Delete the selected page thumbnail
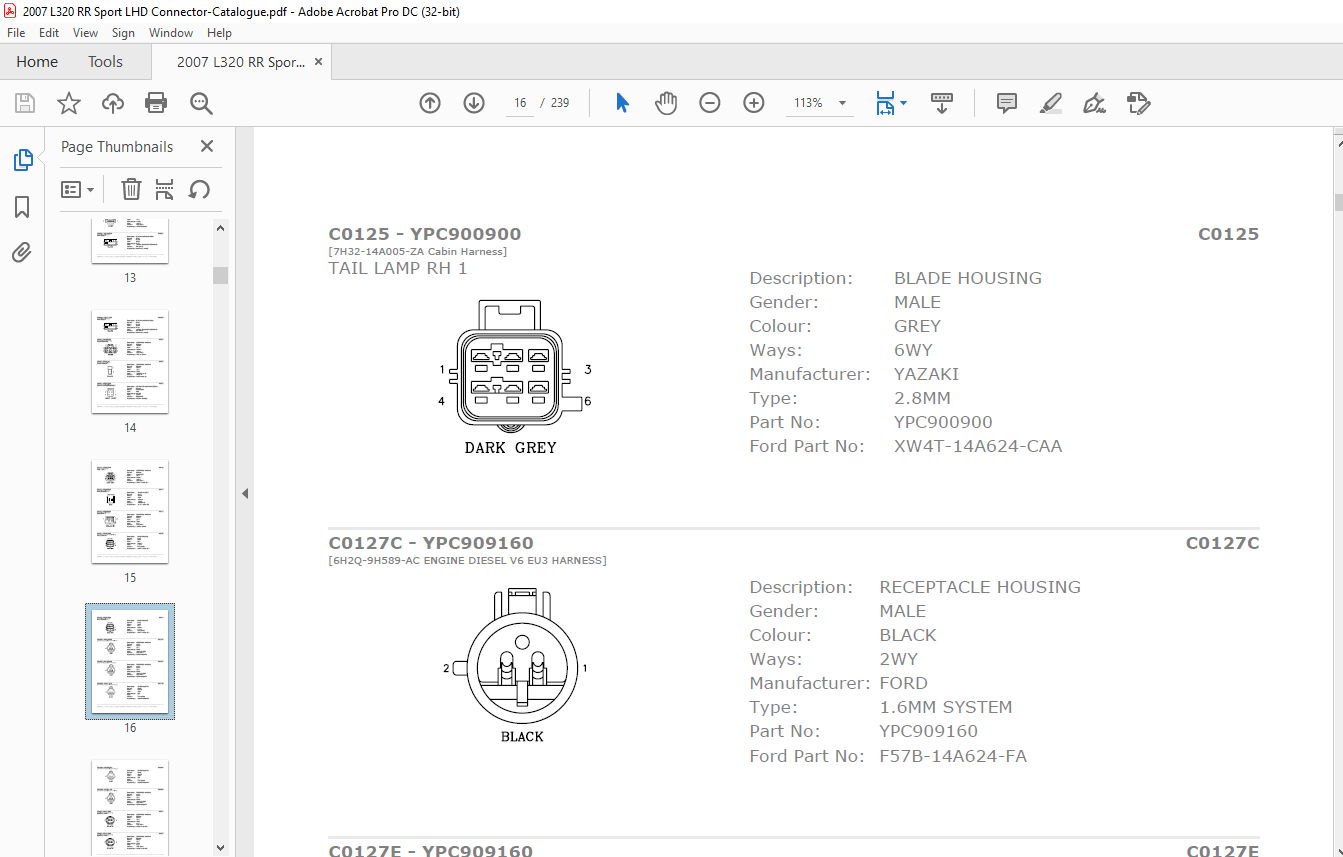The image size is (1343, 857). coord(131,189)
